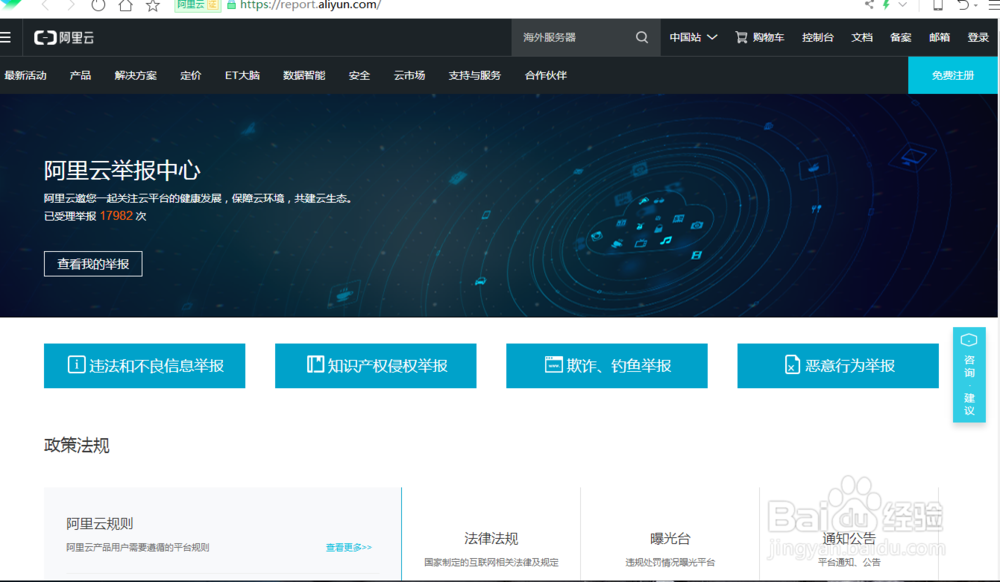Click the green lightning speed-mode icon
This screenshot has height=582, width=1000.
coord(886,4)
